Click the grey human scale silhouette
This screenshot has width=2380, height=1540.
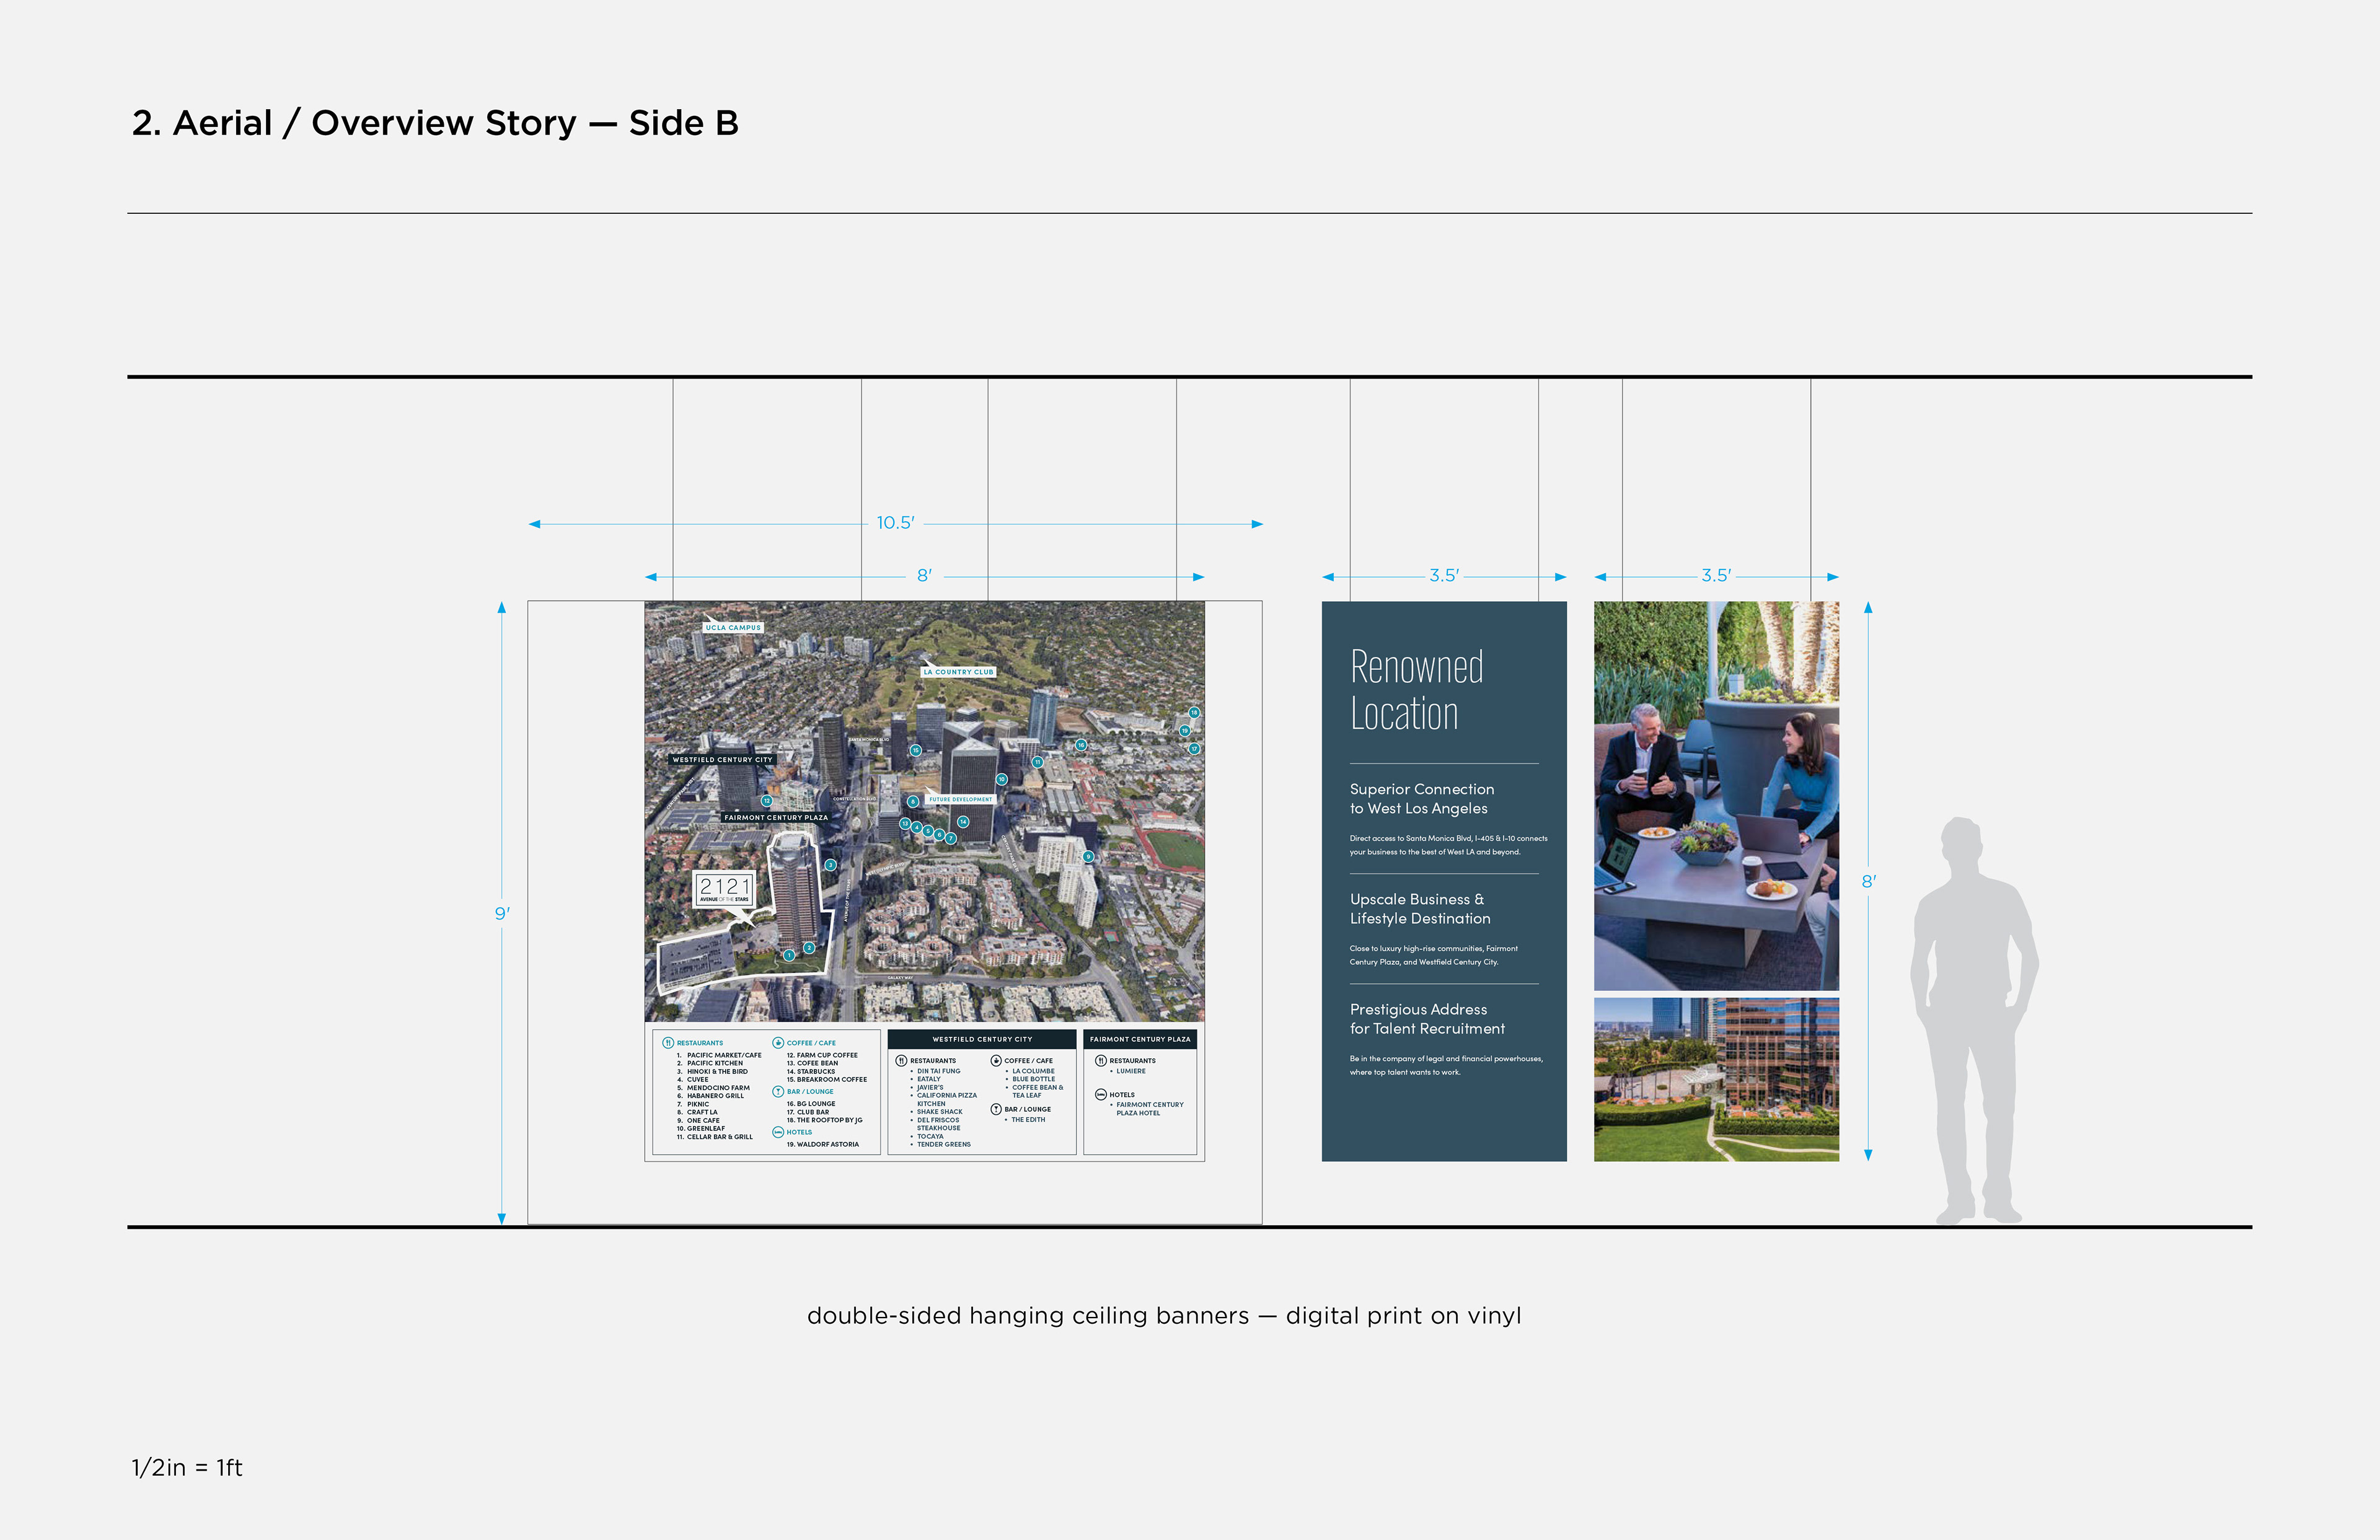(x=1974, y=1020)
